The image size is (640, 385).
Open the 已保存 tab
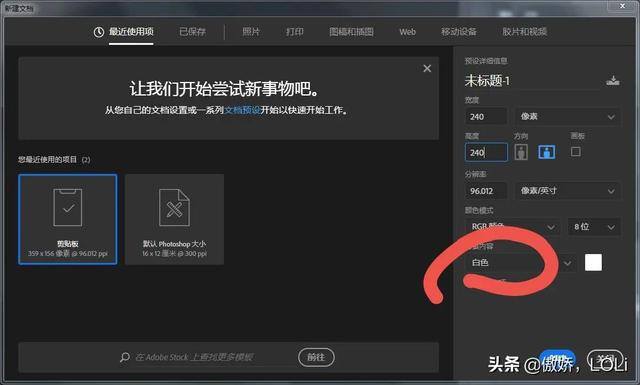[x=192, y=32]
